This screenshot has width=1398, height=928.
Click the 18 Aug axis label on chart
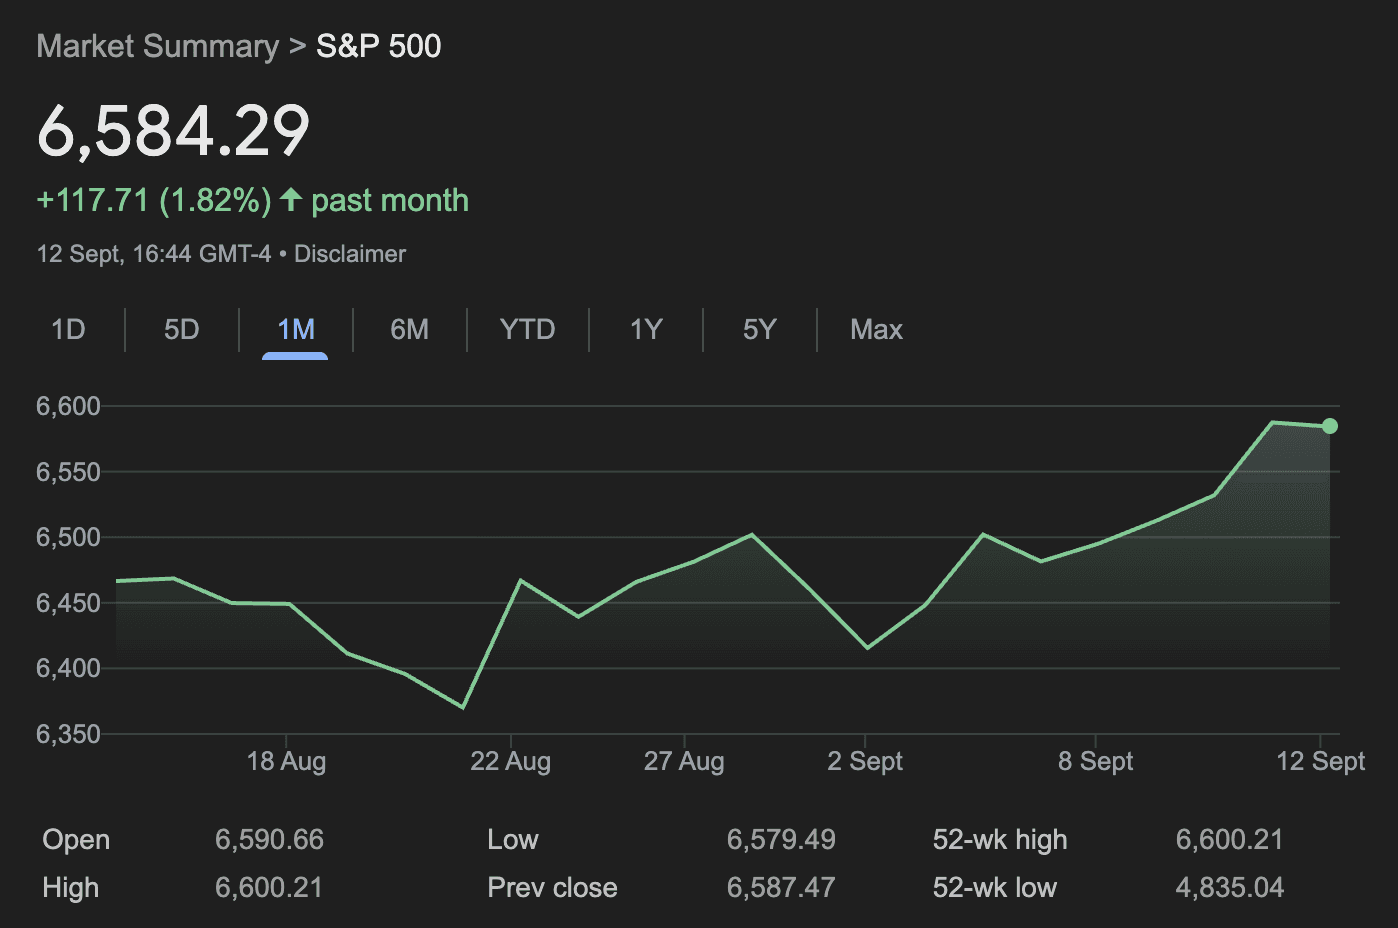point(287,761)
